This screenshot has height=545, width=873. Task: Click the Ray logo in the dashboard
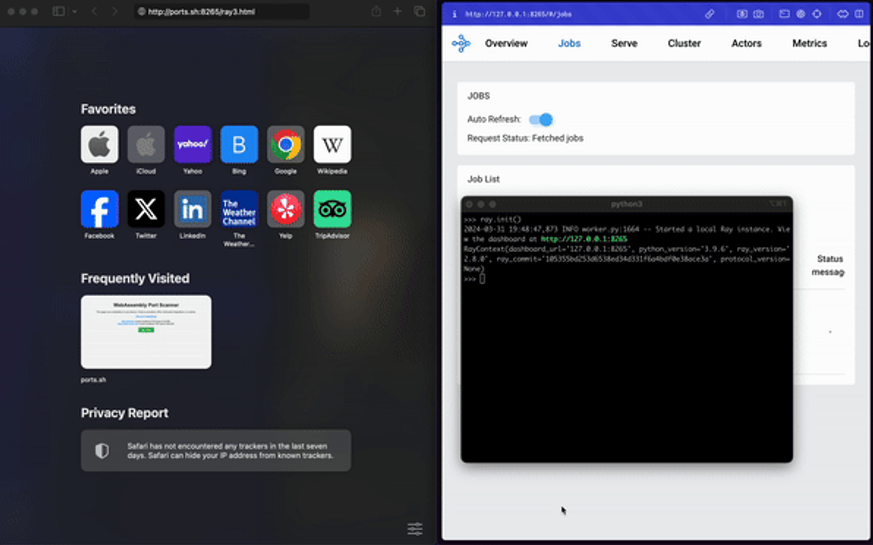click(x=461, y=43)
